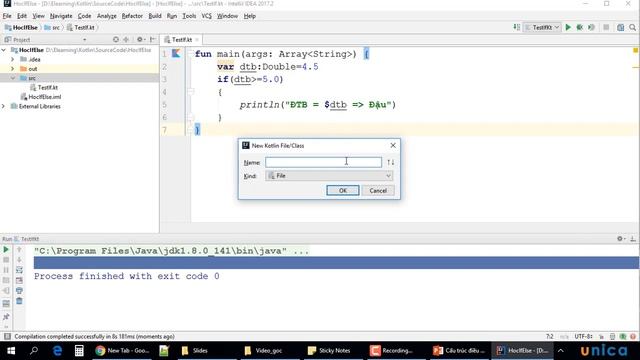Click HocIfElse breadcrumb in navigation bar
The image size is (640, 360).
[x=21, y=27]
